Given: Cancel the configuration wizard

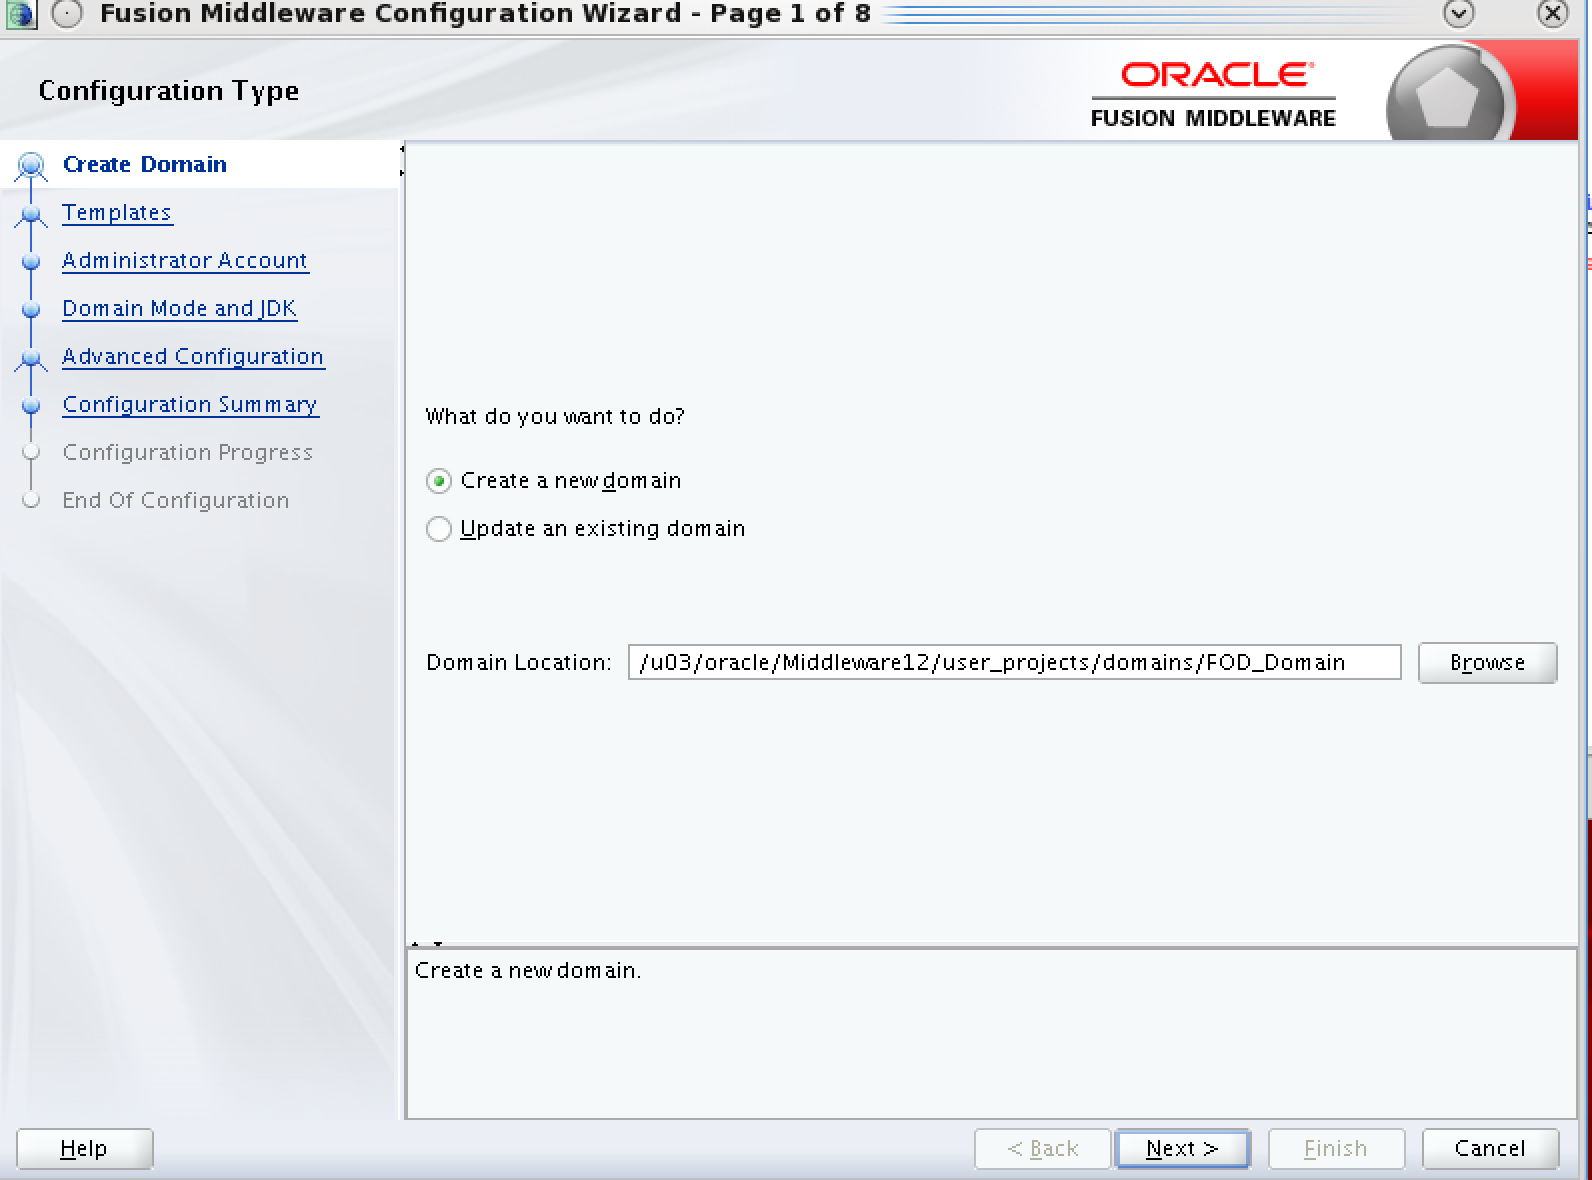Looking at the screenshot, I should pos(1489,1149).
